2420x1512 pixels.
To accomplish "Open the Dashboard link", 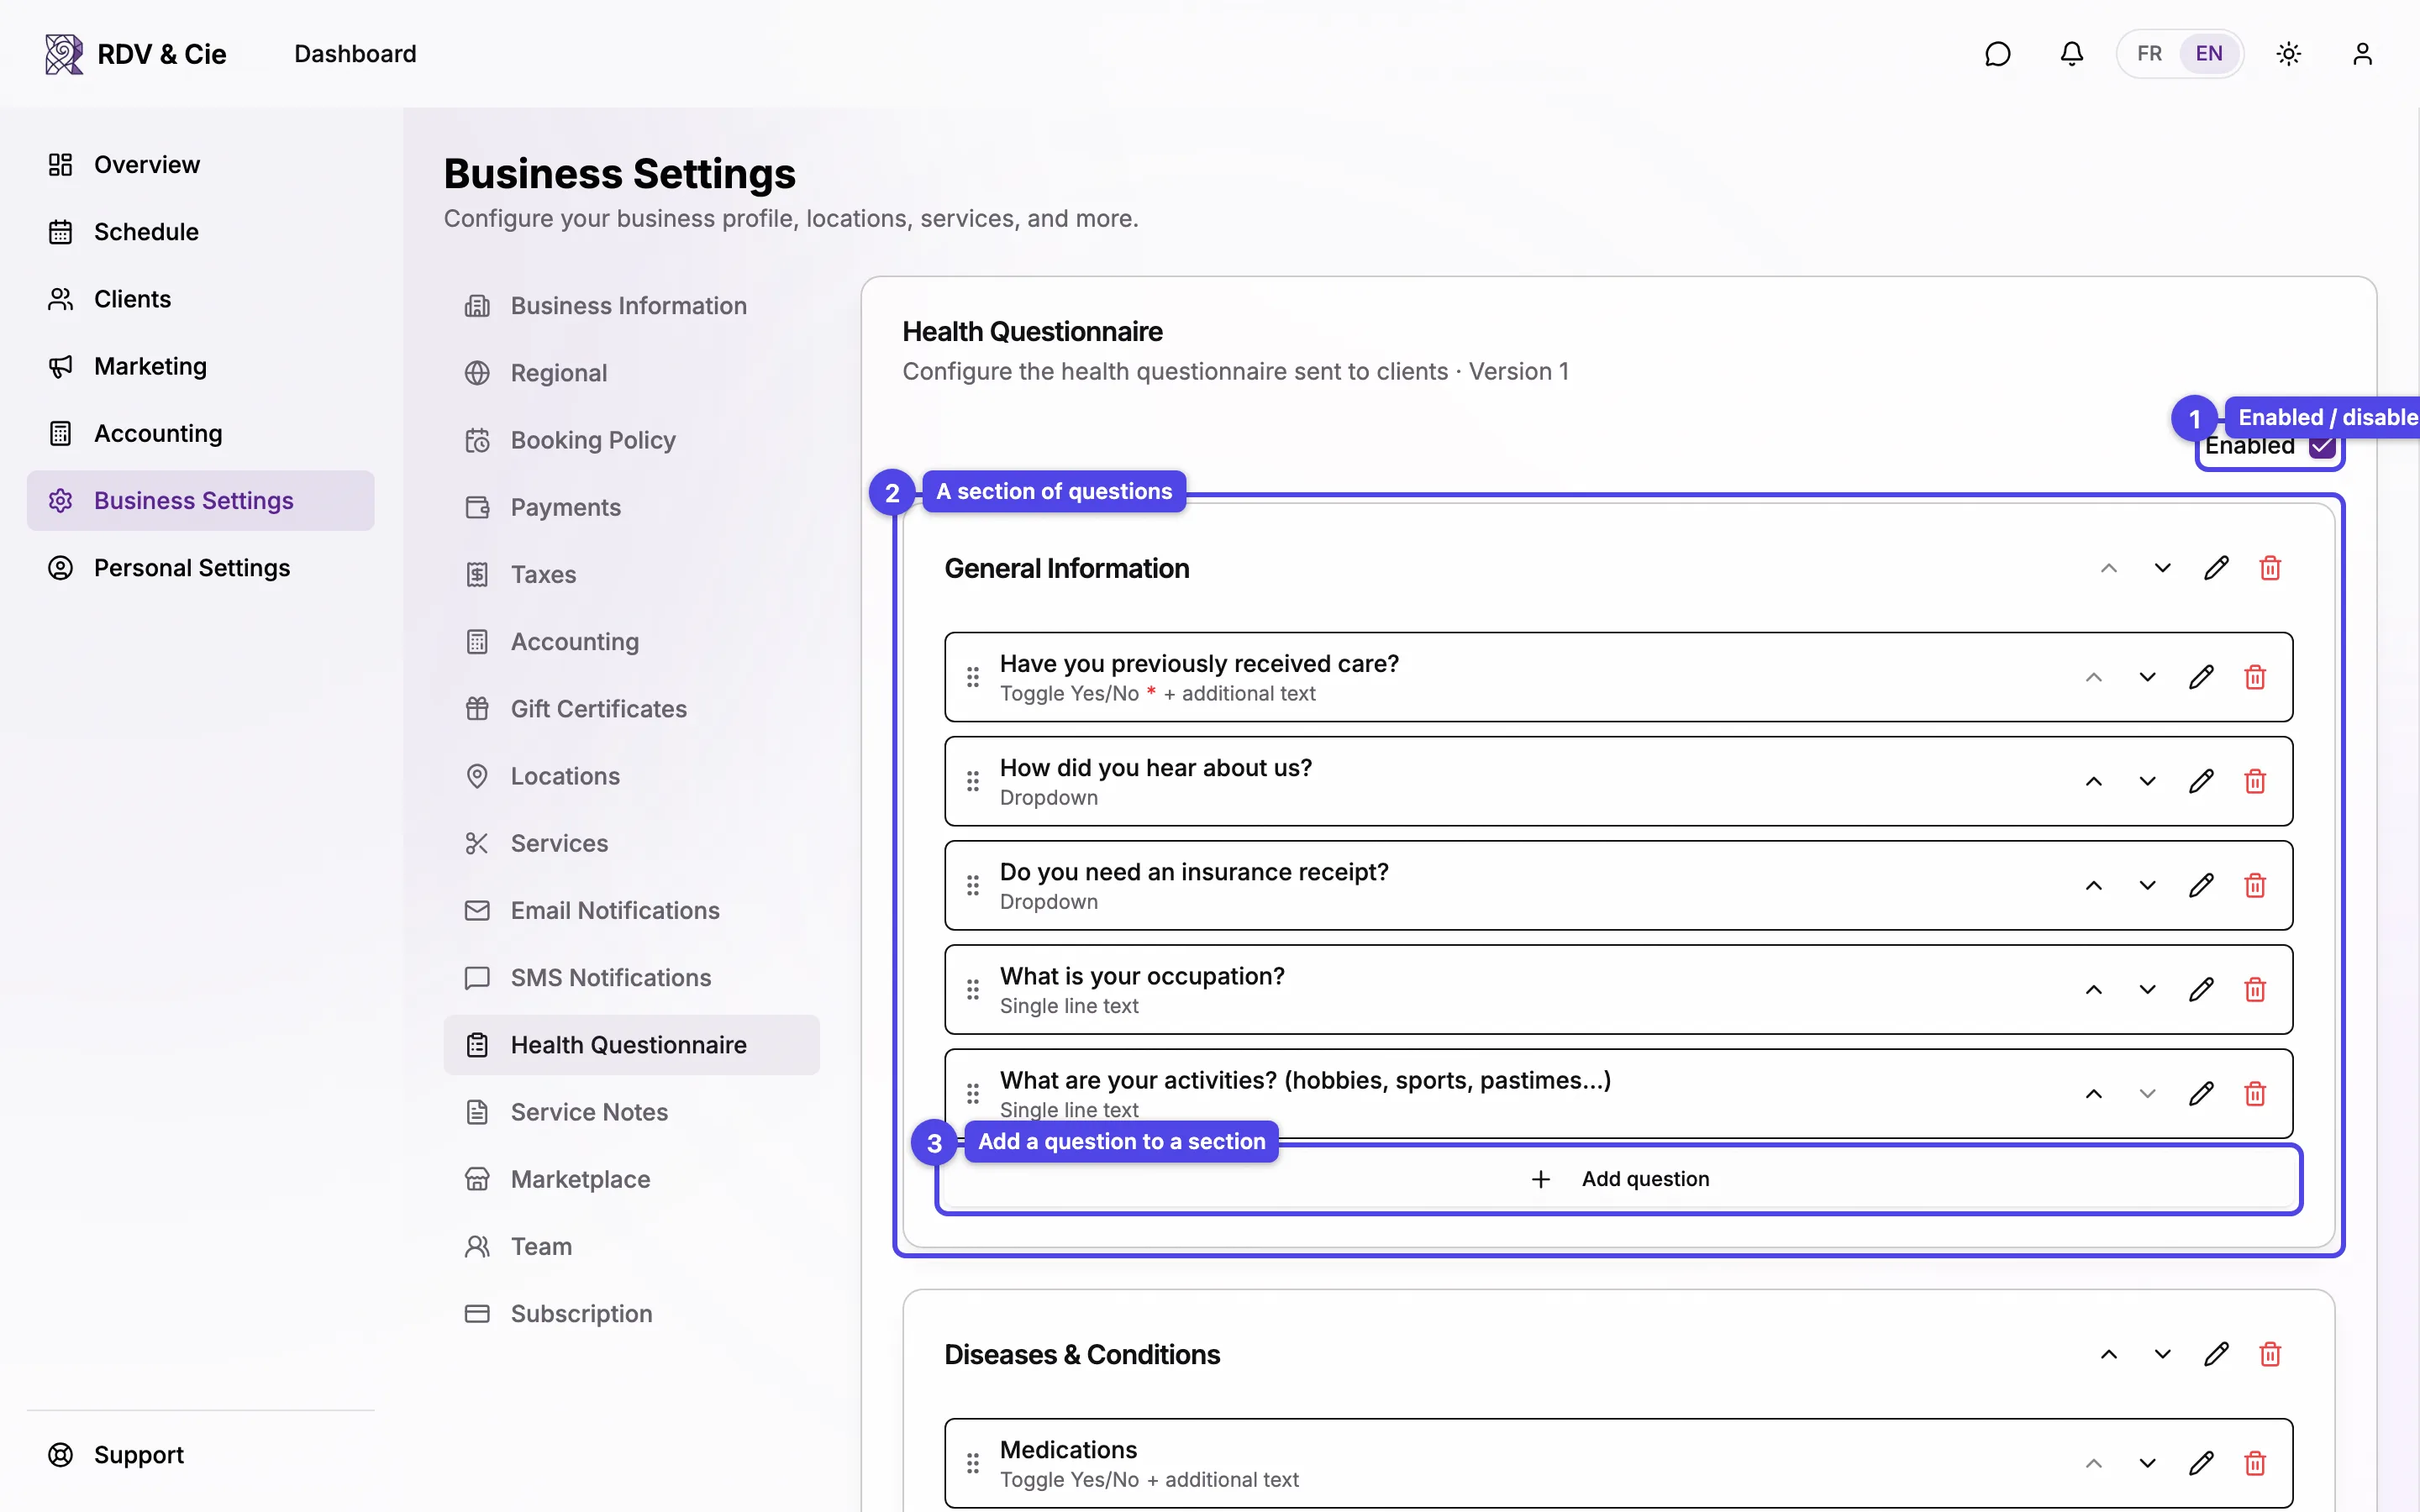I will (355, 54).
